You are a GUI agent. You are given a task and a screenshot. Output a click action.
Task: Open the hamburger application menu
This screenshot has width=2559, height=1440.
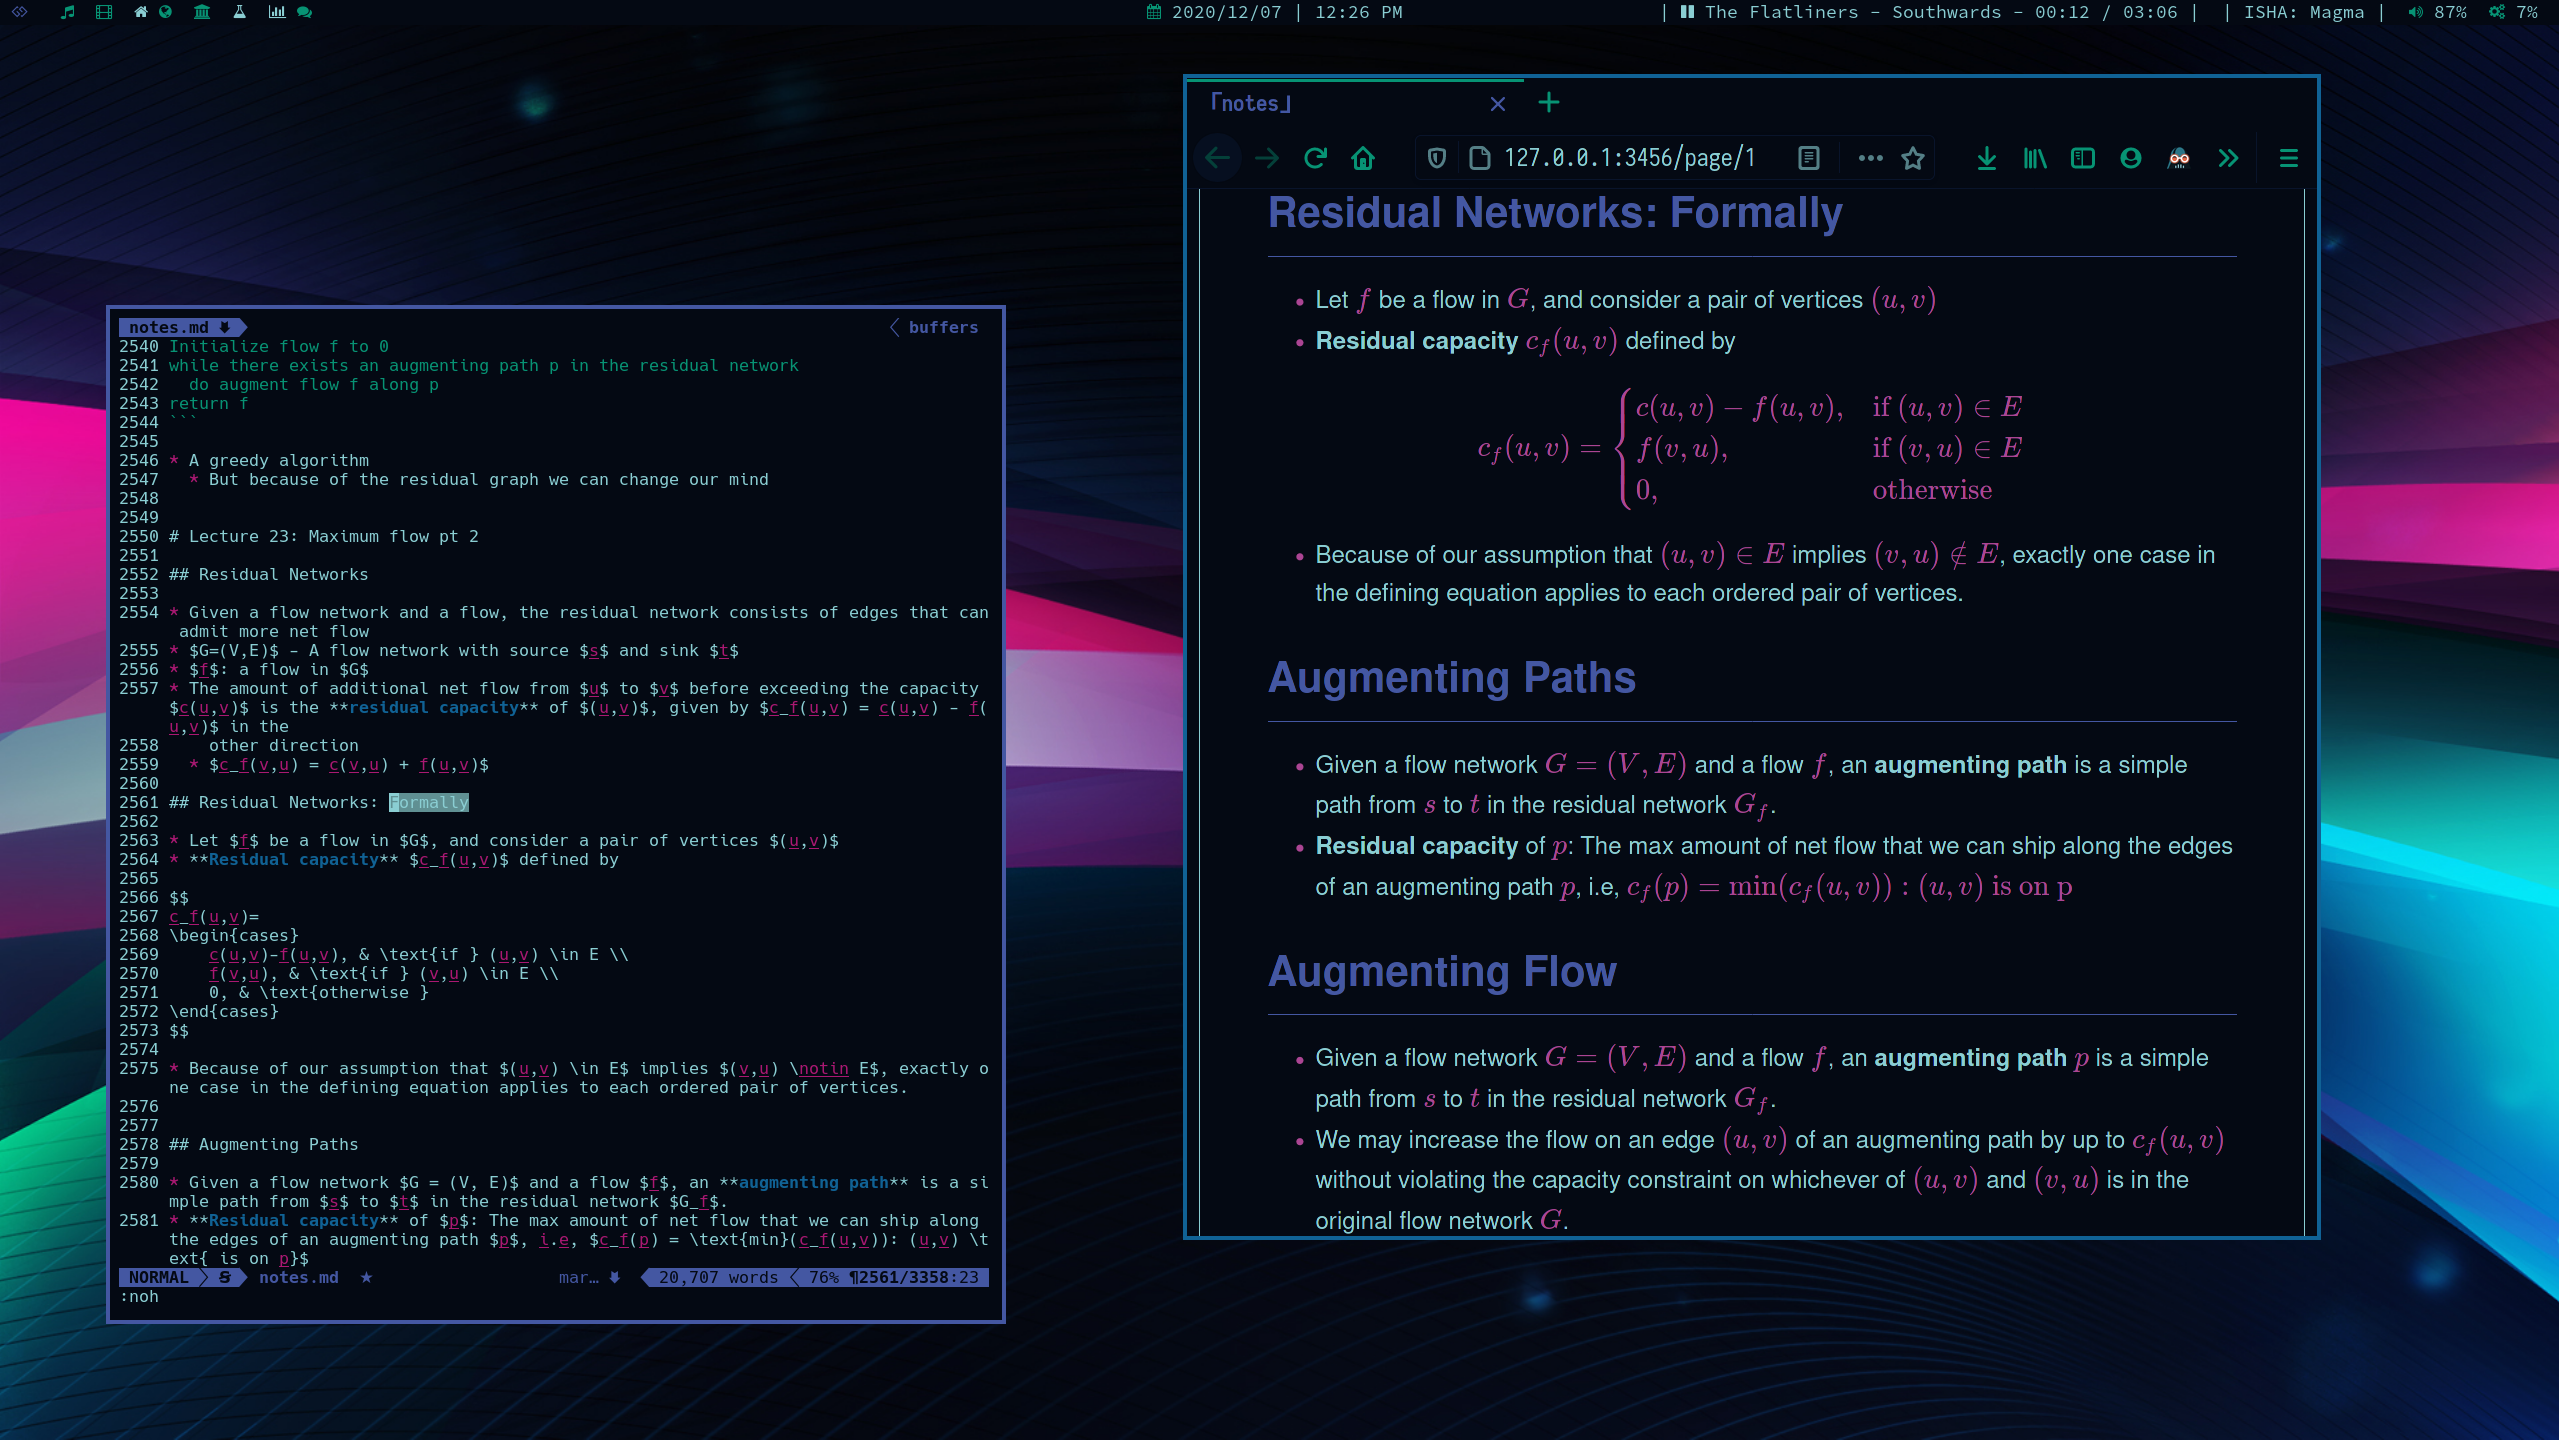tap(2288, 158)
